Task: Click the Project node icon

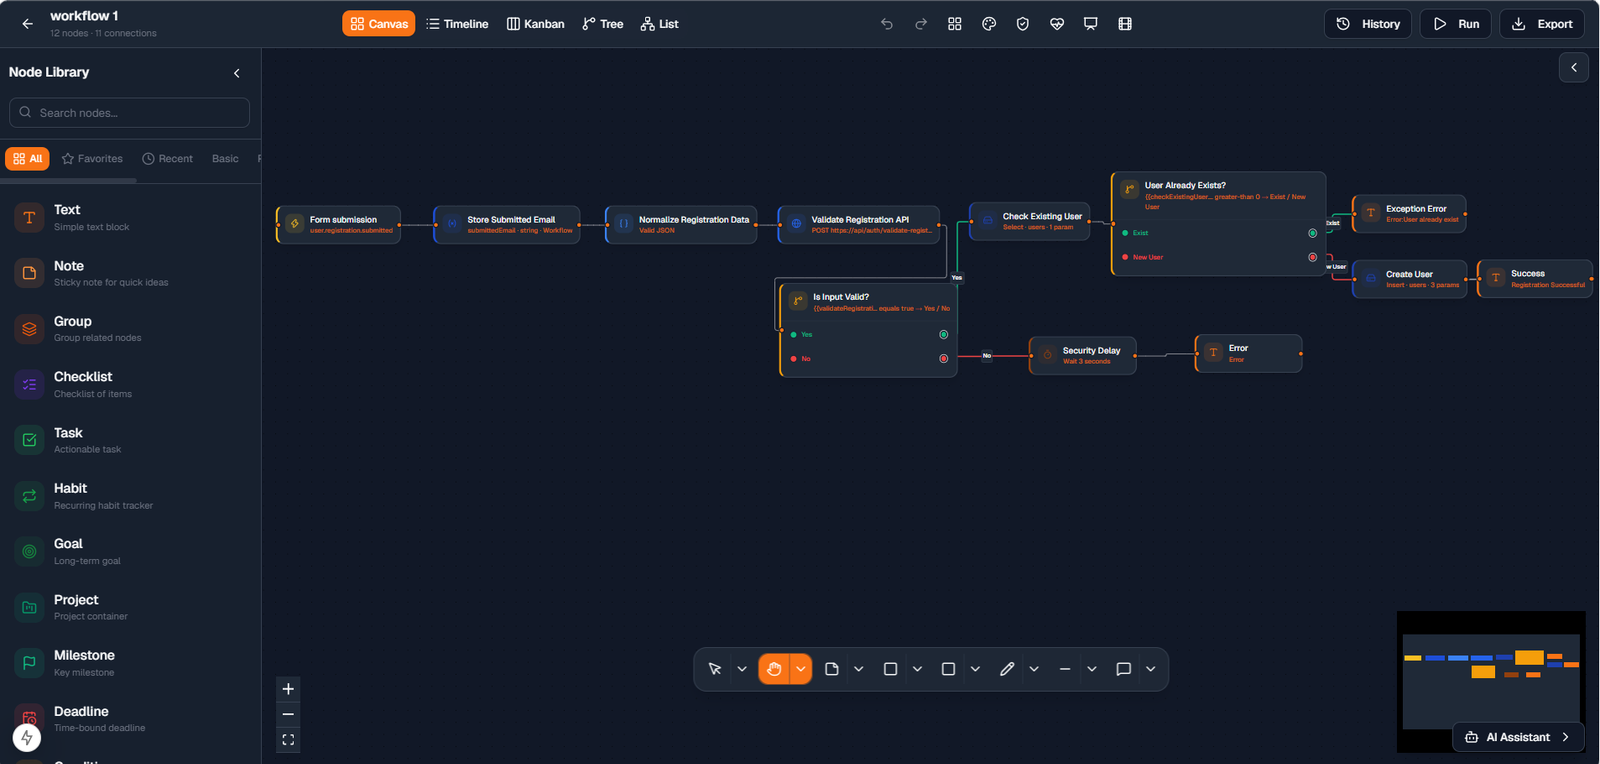Action: click(29, 607)
